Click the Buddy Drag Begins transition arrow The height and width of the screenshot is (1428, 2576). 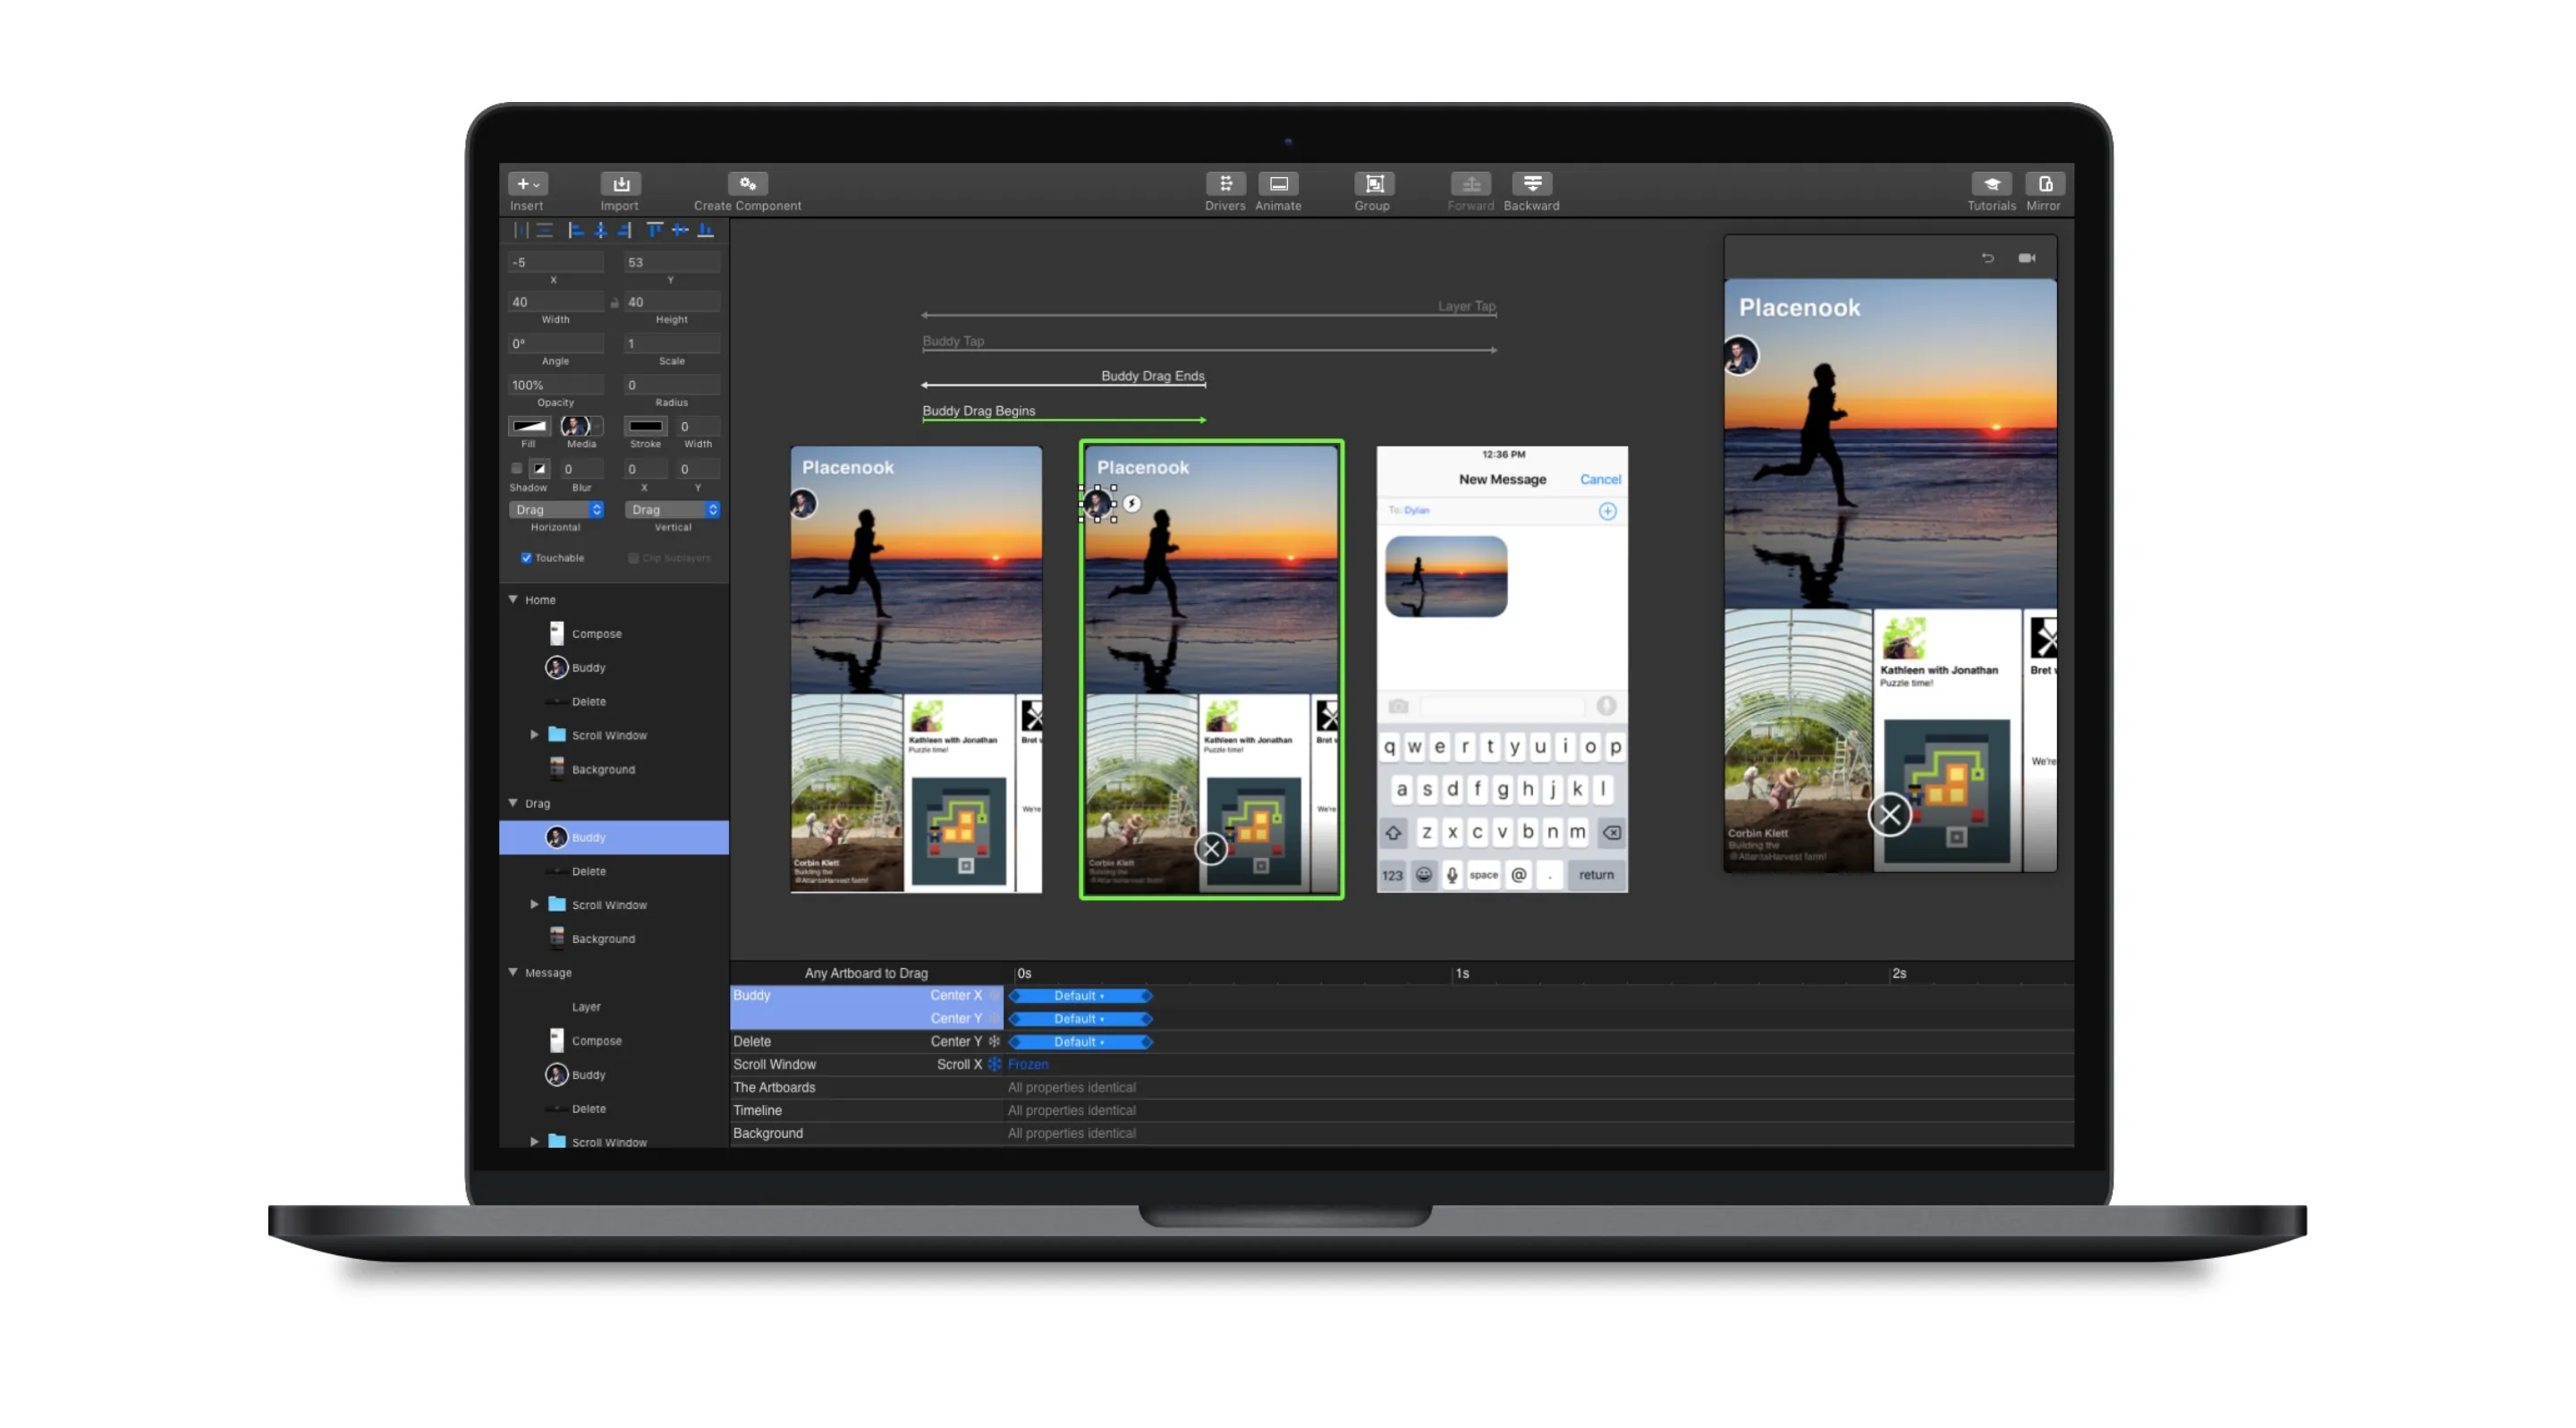pyautogui.click(x=1064, y=420)
